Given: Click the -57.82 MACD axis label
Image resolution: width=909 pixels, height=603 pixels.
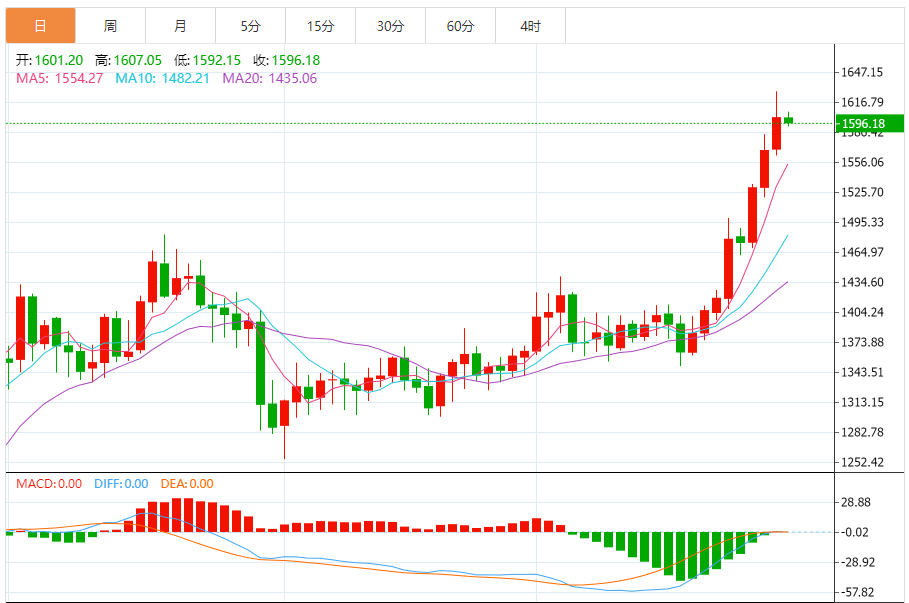Looking at the screenshot, I should click(857, 592).
